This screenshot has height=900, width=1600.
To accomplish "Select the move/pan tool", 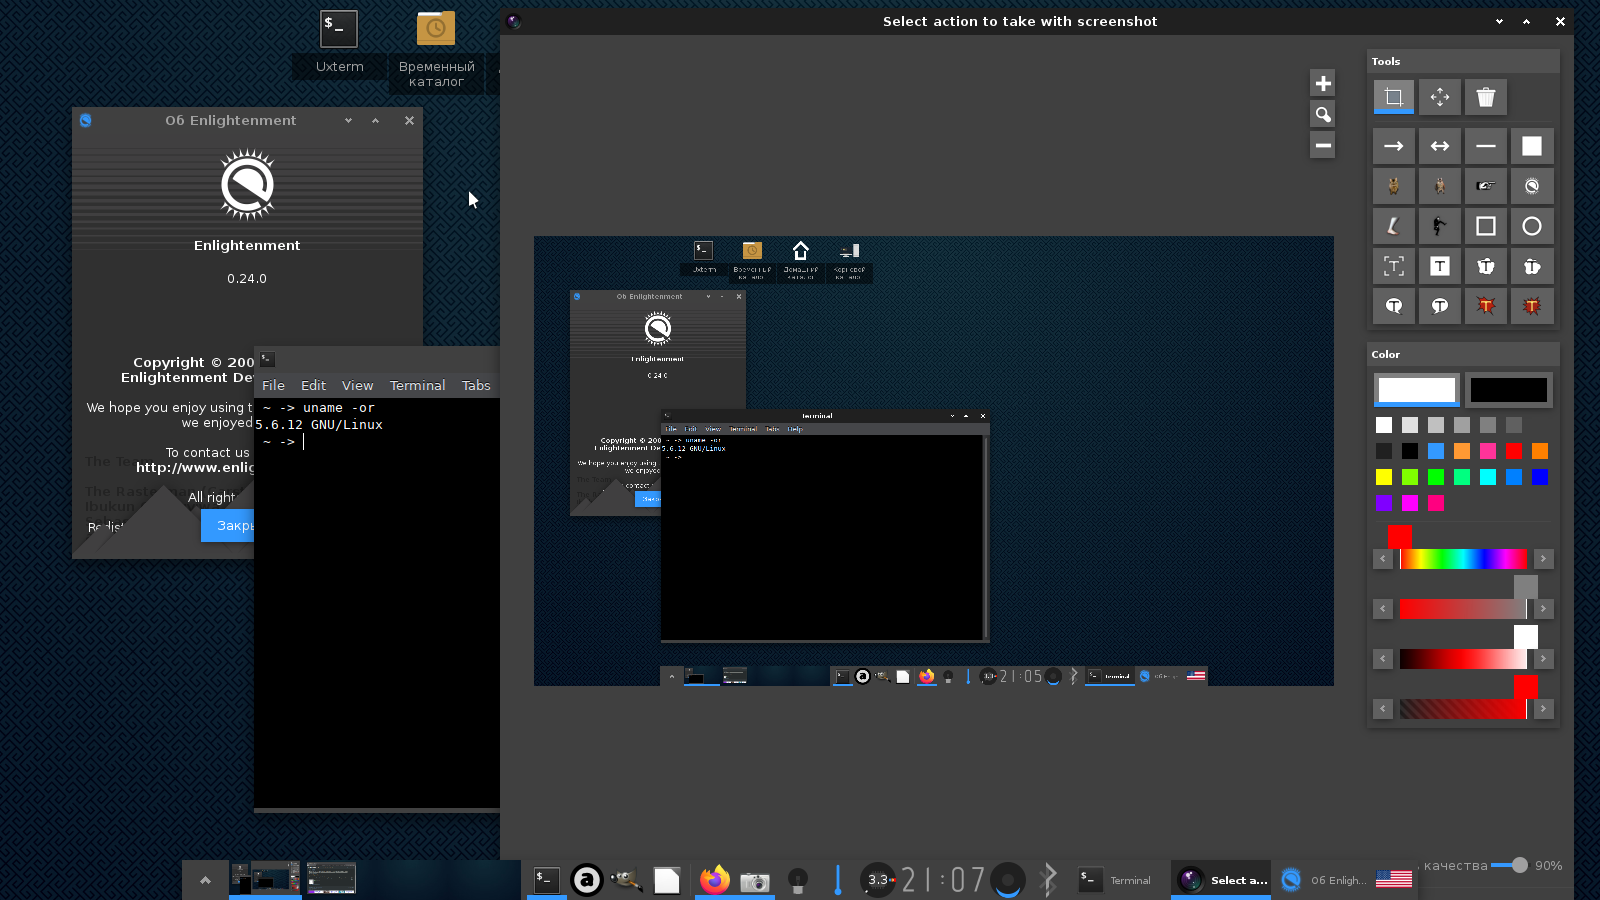I will tap(1439, 97).
